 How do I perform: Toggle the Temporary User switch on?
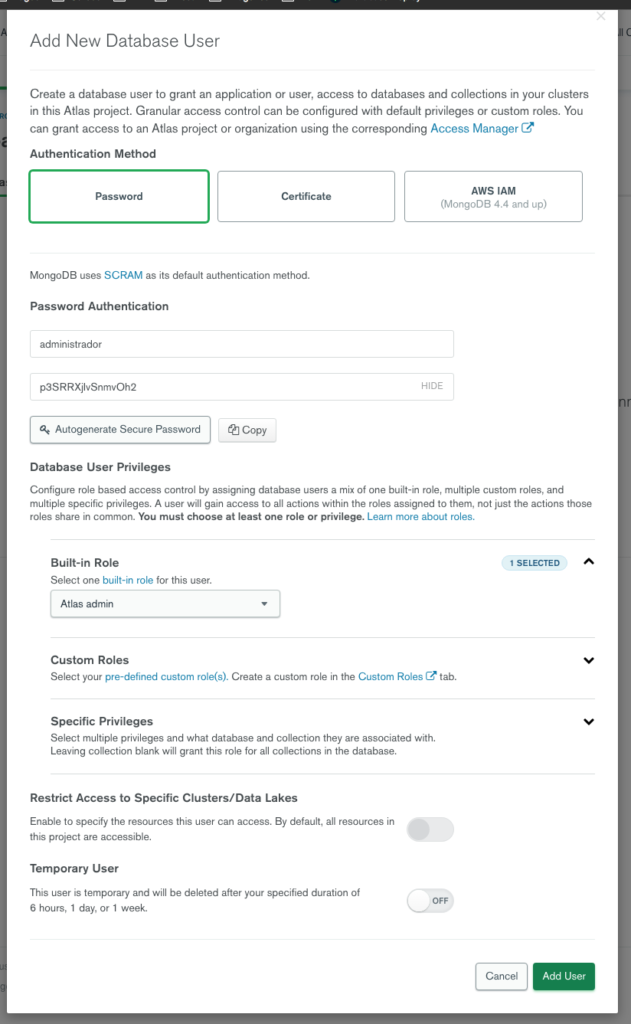[x=430, y=901]
